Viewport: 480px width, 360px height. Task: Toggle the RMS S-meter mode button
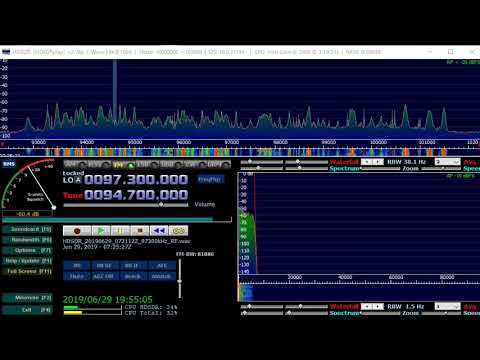click(x=9, y=164)
